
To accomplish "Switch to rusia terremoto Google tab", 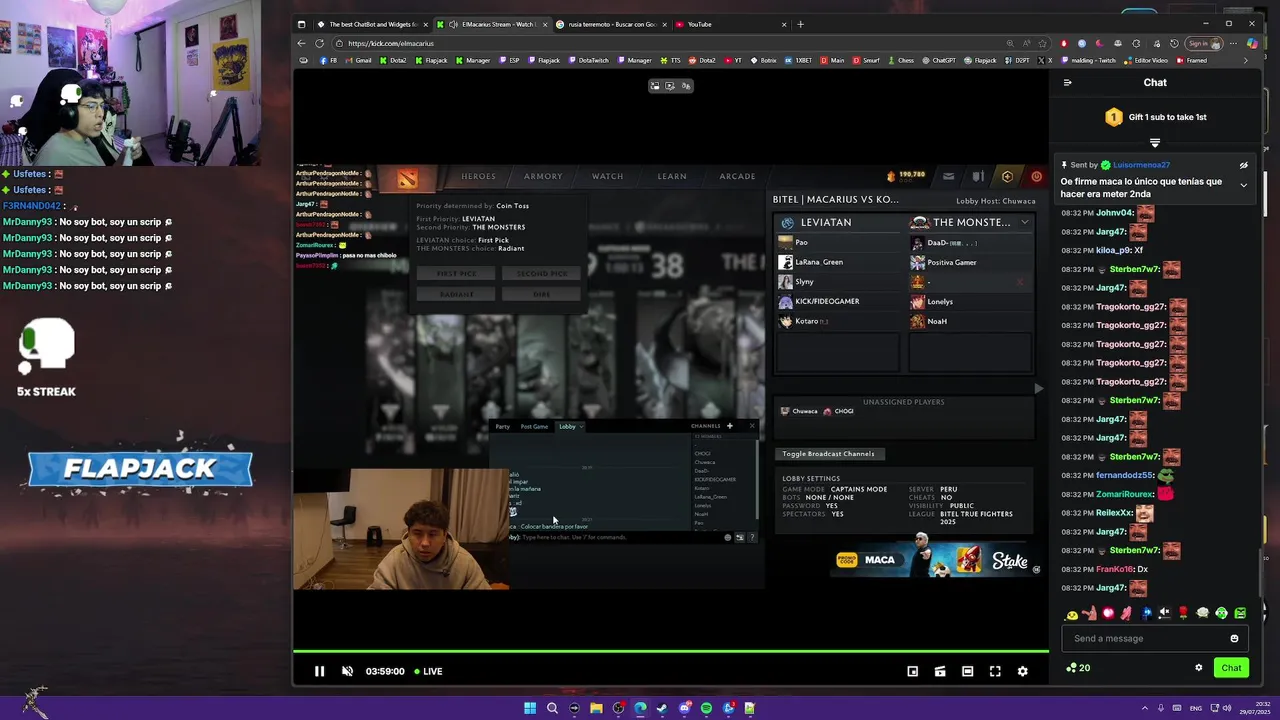I will pos(612,24).
